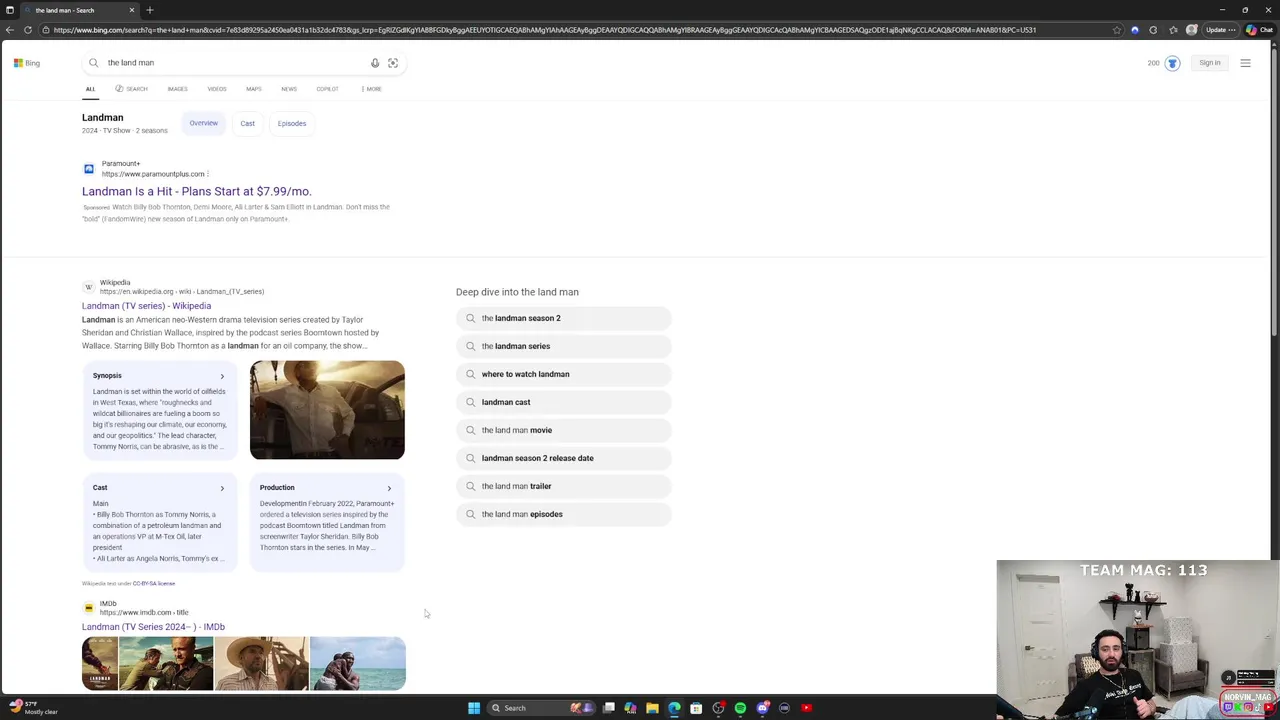Image resolution: width=1280 pixels, height=720 pixels.
Task: Click the Update menu button in Edge
Action: click(x=1219, y=30)
